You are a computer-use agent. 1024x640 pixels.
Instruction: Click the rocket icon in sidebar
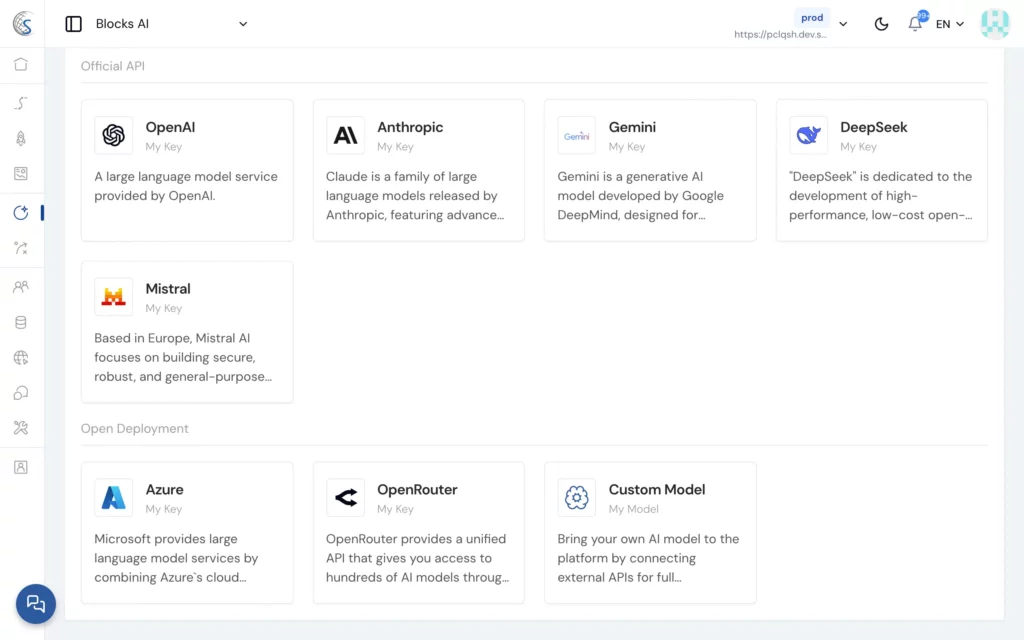(x=21, y=139)
